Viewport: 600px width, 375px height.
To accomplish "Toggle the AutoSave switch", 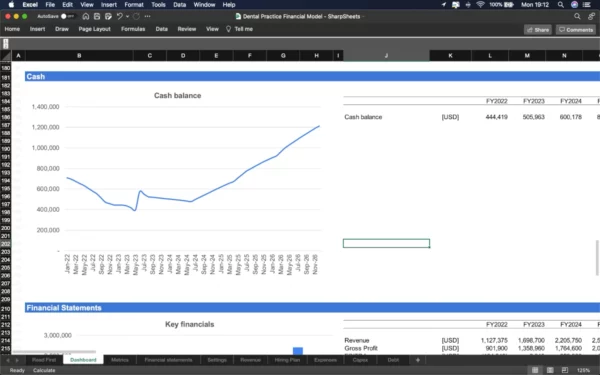I will (x=67, y=16).
